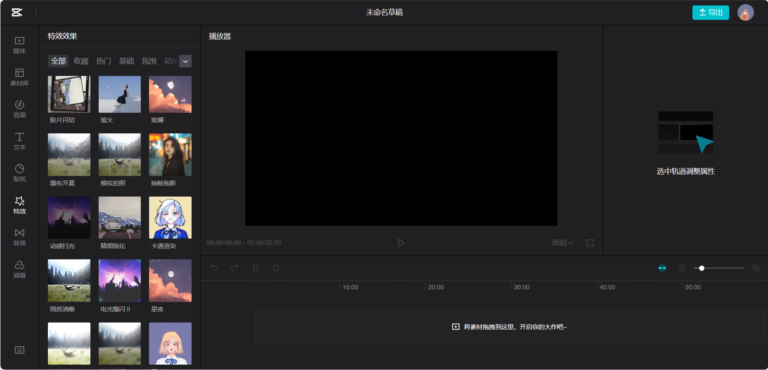Open the 贴纸 stickers panel
768x370 pixels.
click(20, 173)
